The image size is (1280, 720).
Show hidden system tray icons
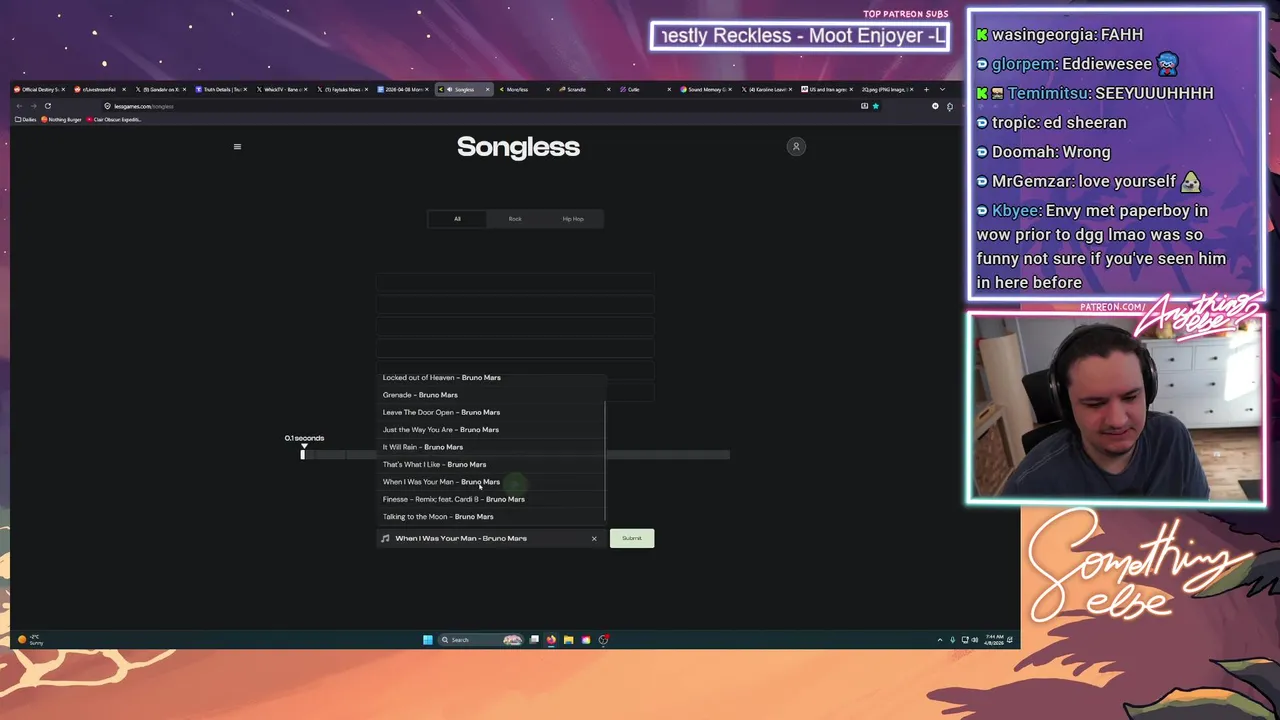point(939,640)
